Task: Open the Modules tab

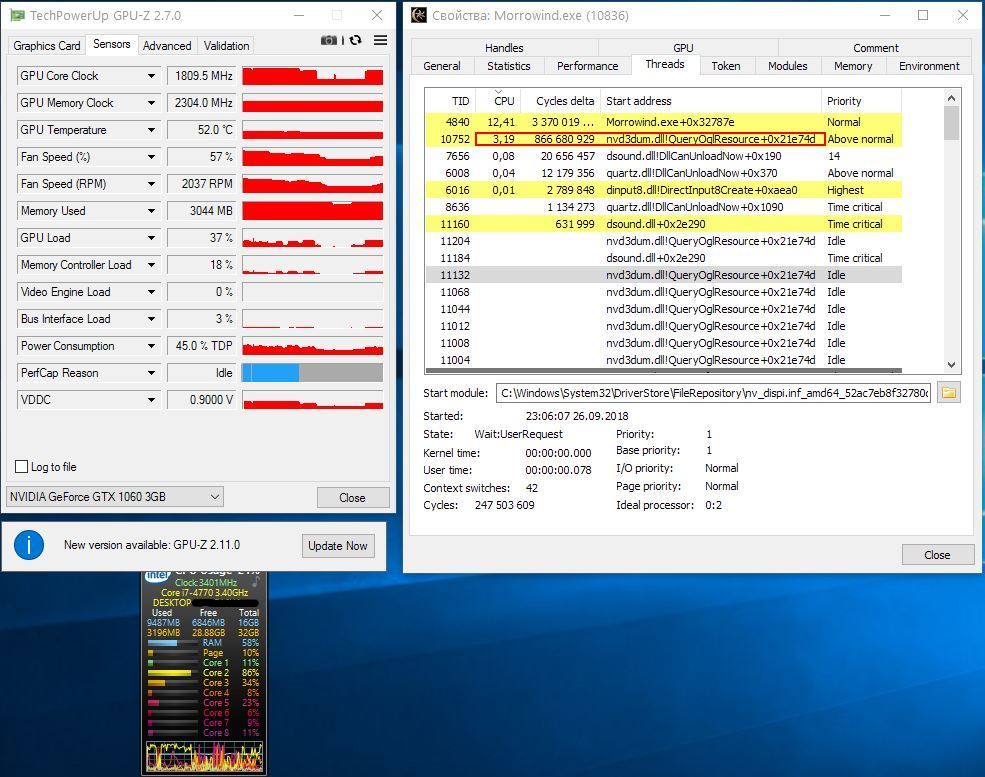Action: pyautogui.click(x=787, y=66)
